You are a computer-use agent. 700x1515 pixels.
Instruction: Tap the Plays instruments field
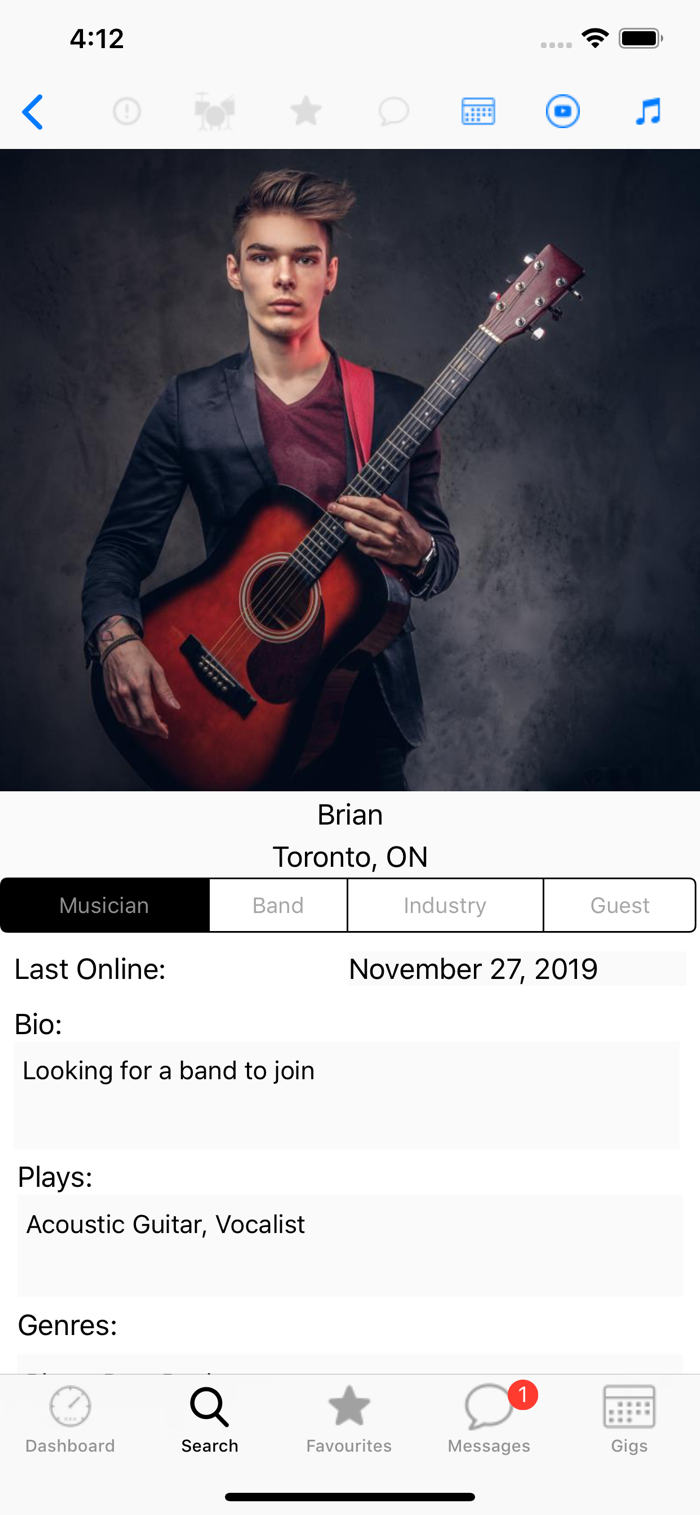click(350, 1246)
